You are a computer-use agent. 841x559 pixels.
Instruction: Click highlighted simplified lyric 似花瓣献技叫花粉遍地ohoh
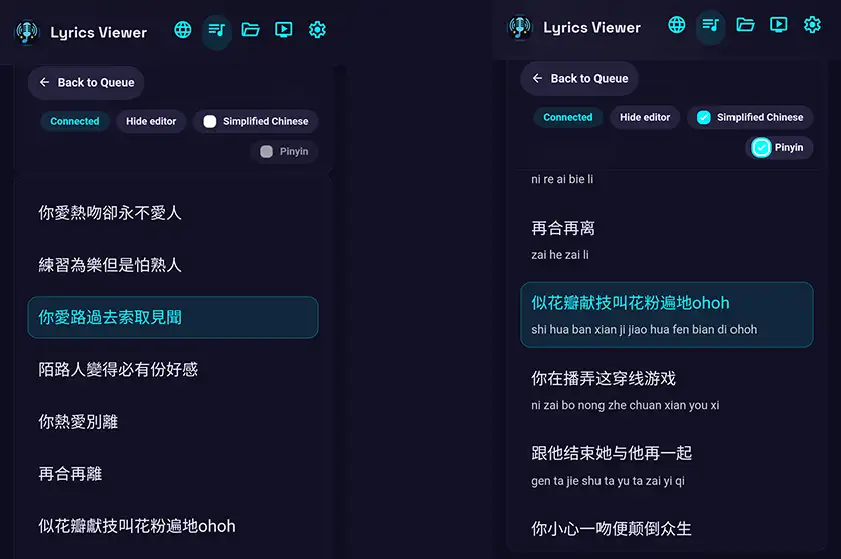click(630, 303)
